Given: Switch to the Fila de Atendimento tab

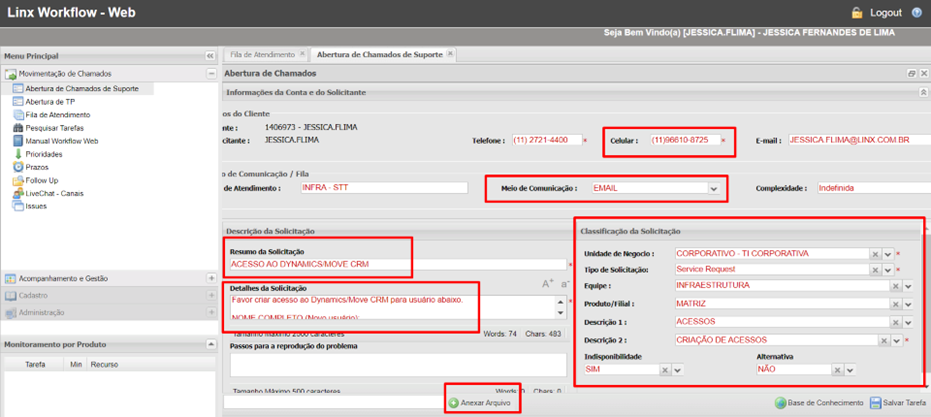Looking at the screenshot, I should (x=262, y=54).
